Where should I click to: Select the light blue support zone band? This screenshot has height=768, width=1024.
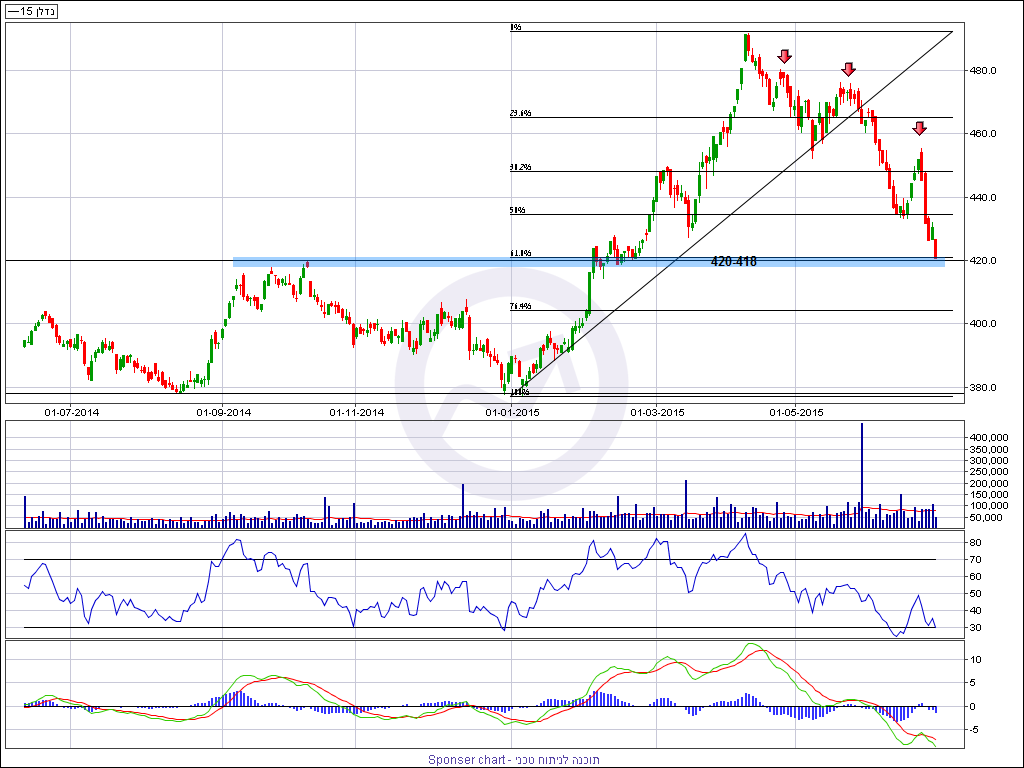point(400,262)
